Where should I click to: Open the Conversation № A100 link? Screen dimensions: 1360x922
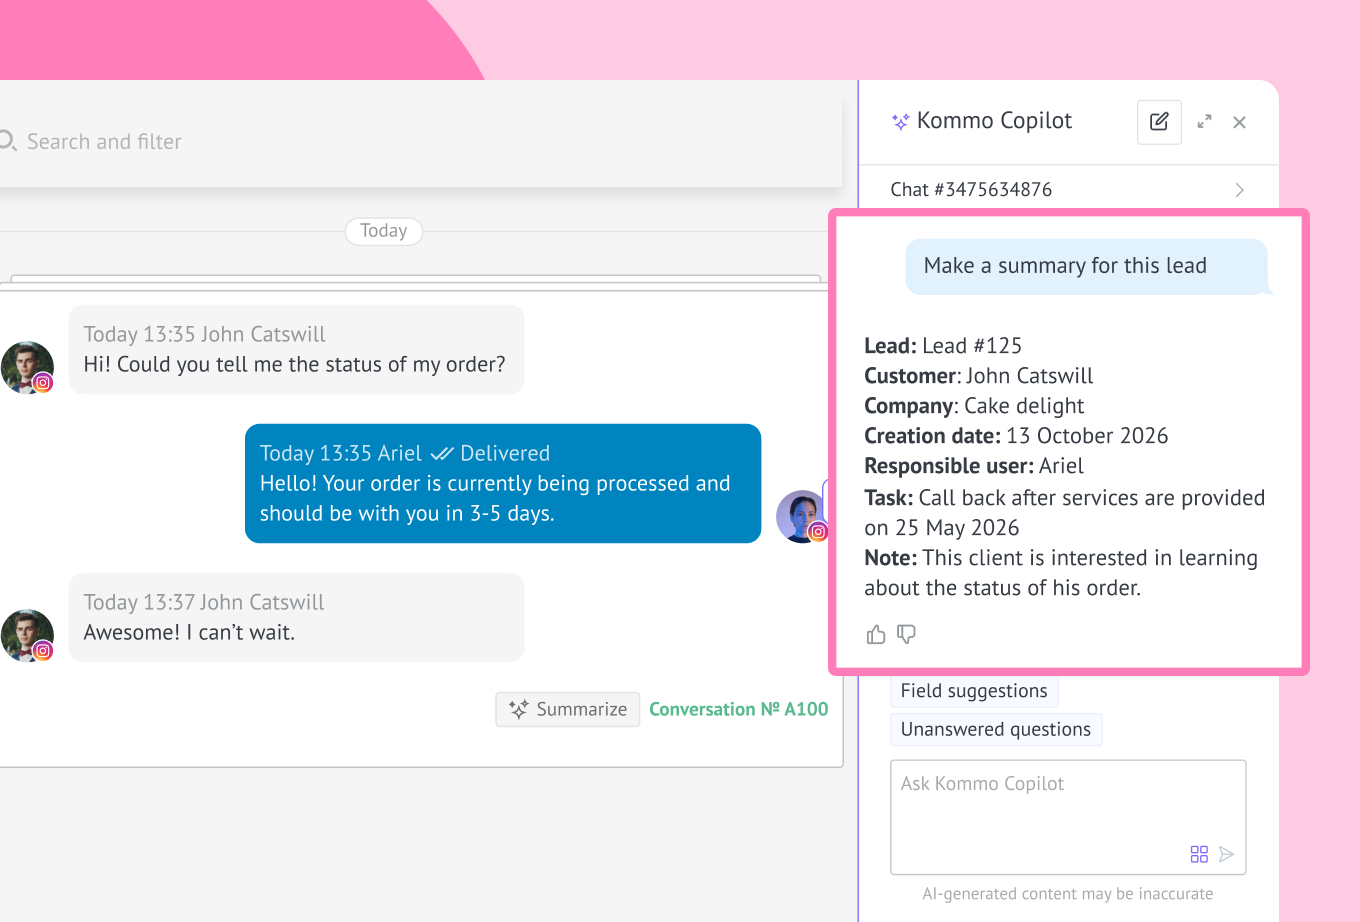click(738, 709)
